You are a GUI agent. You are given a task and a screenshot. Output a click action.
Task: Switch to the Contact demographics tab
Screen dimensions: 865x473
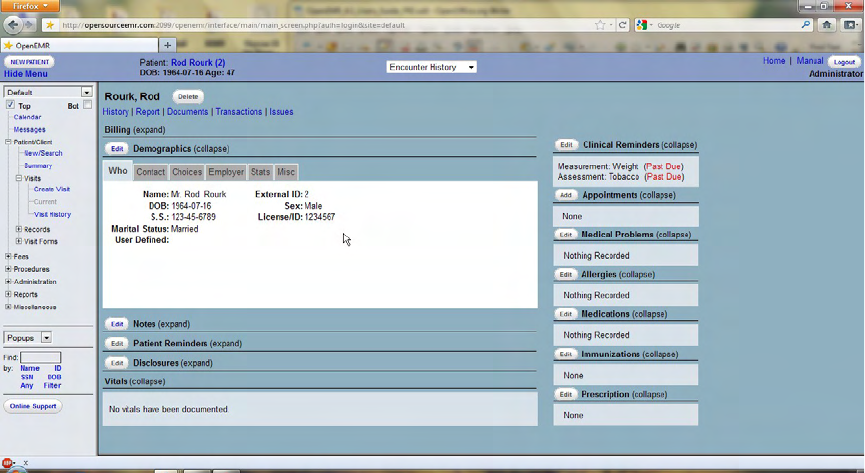coord(151,172)
